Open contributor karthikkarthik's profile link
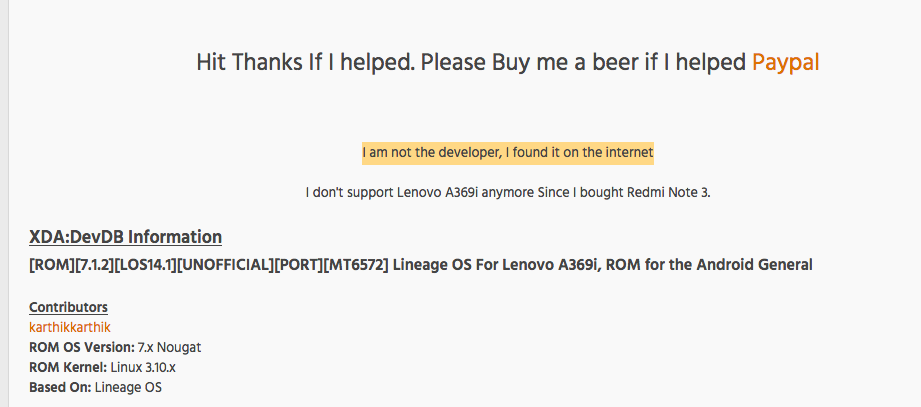This screenshot has width=921, height=407. 70,327
